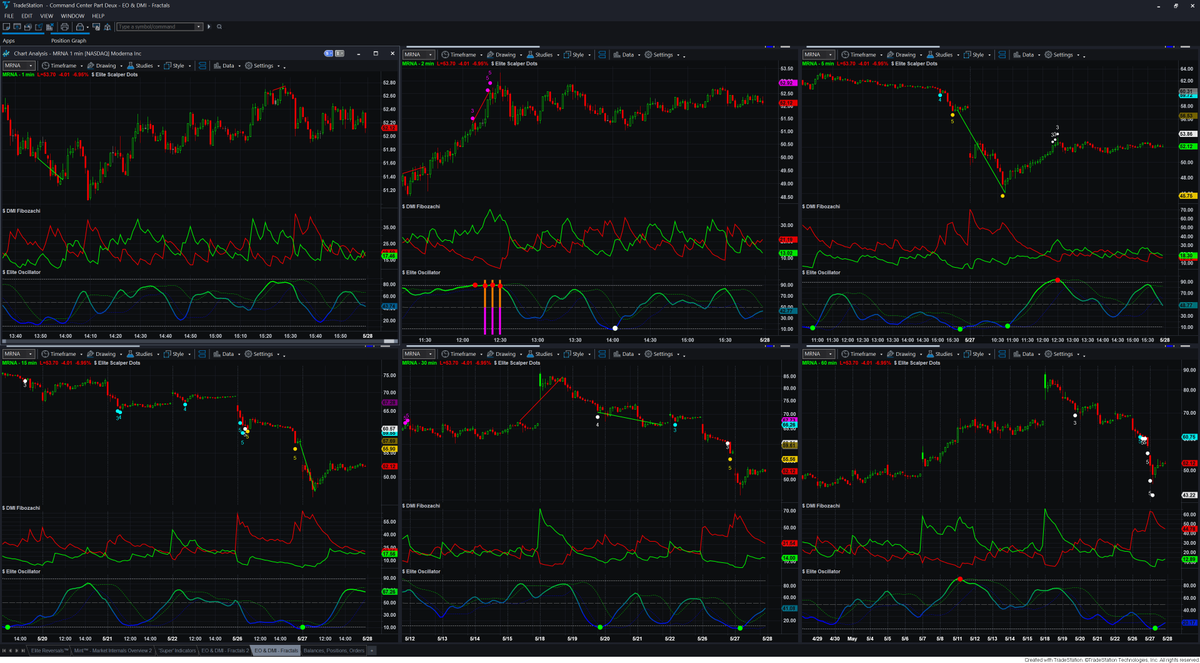Switch to 'Super' Indicators tab
The image size is (1200, 663).
pos(176,651)
